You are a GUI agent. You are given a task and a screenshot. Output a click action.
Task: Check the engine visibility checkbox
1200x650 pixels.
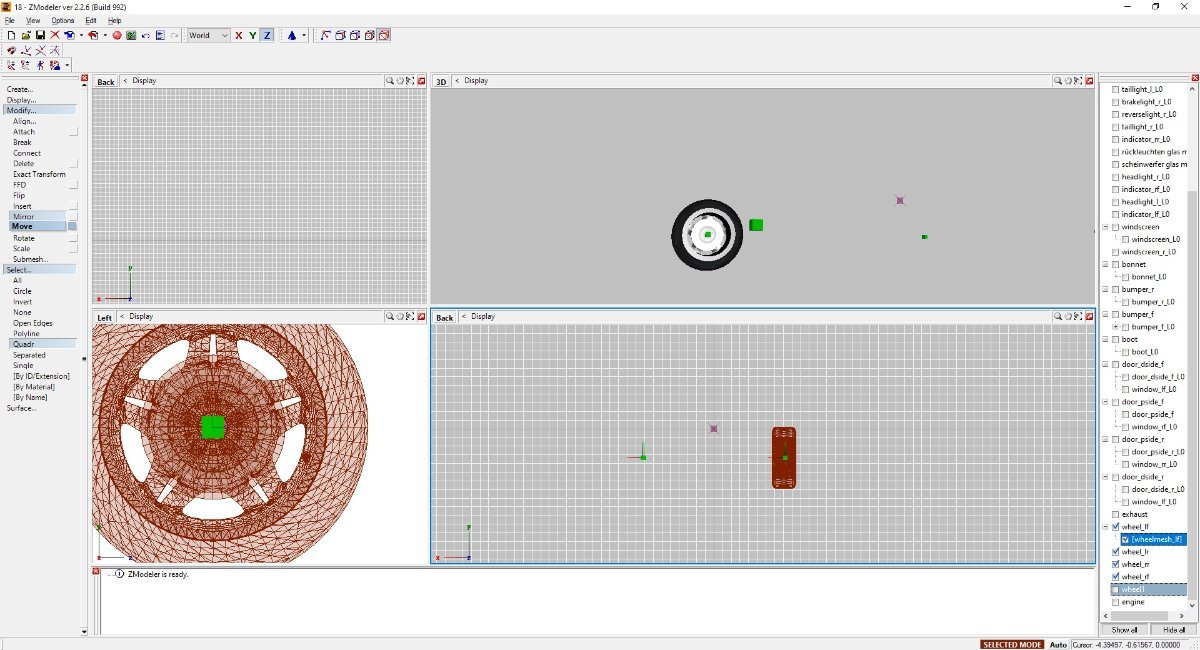[x=1115, y=602]
